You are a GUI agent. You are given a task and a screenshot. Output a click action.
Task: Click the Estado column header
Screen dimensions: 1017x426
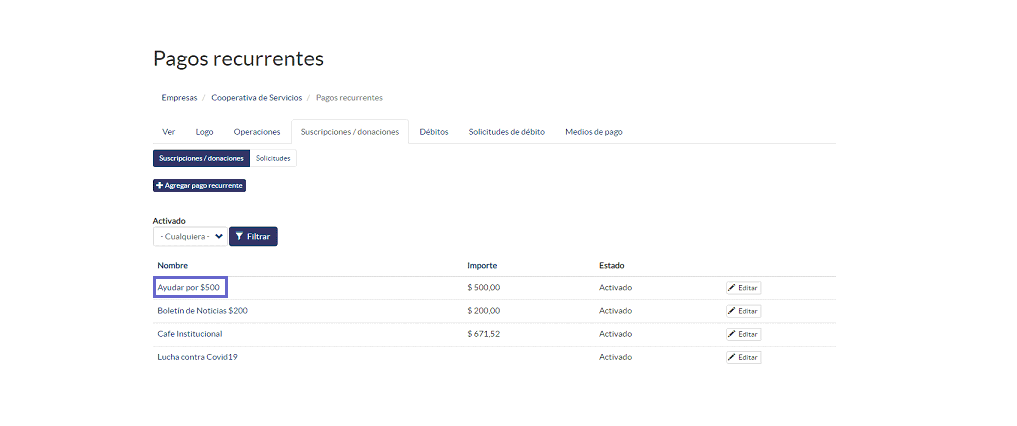tap(612, 265)
